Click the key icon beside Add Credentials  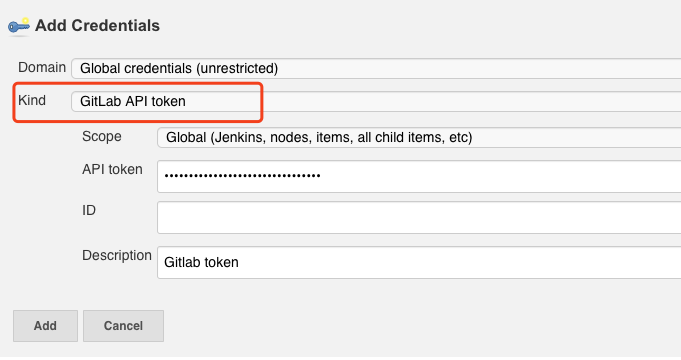click(19, 26)
